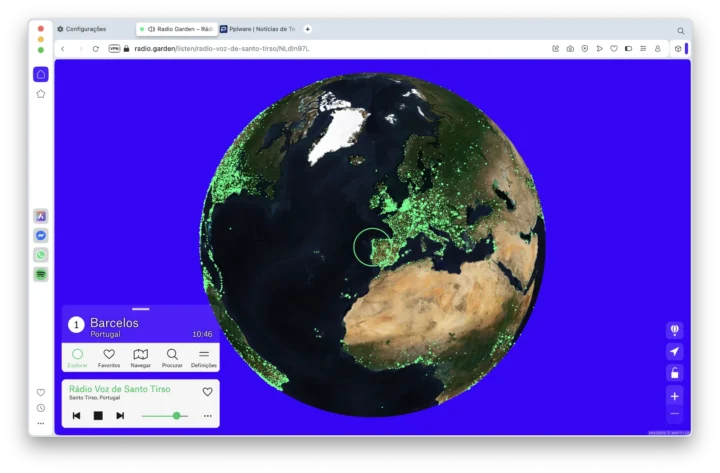Click the balloon ride icon
The height and width of the screenshot is (473, 720).
[x=674, y=330]
